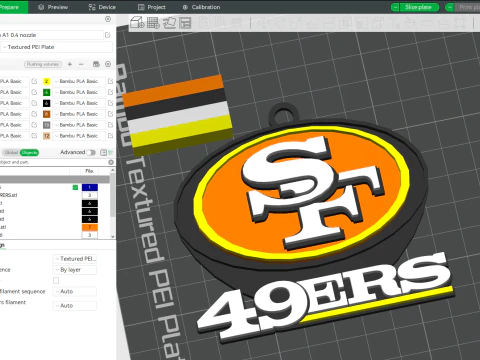Open printer settings gear at panel top
The width and height of the screenshot is (480, 360).
pyautogui.click(x=108, y=19)
